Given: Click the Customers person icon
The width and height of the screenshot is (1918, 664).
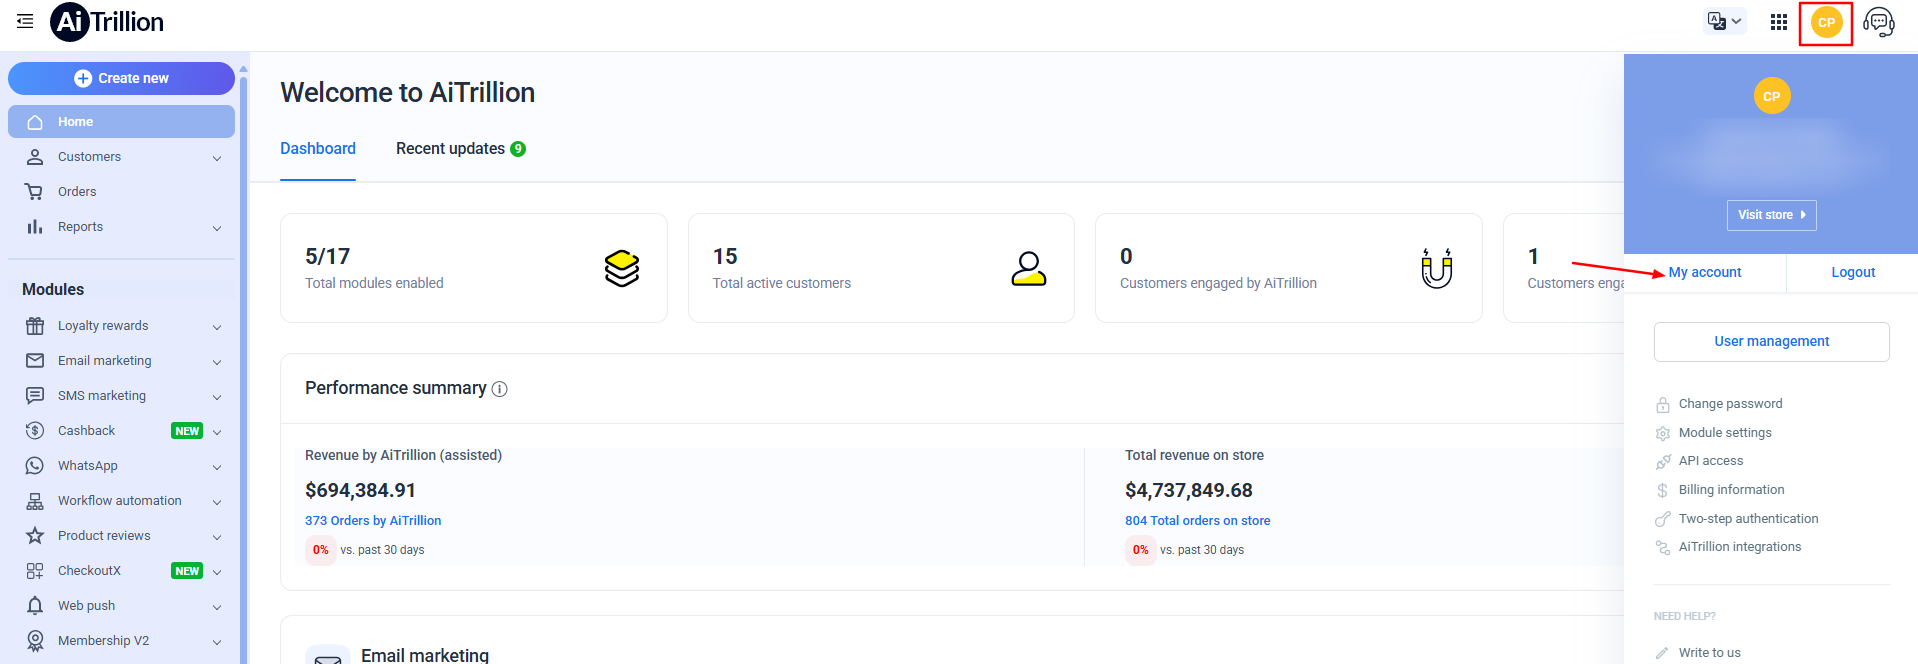Looking at the screenshot, I should (35, 157).
